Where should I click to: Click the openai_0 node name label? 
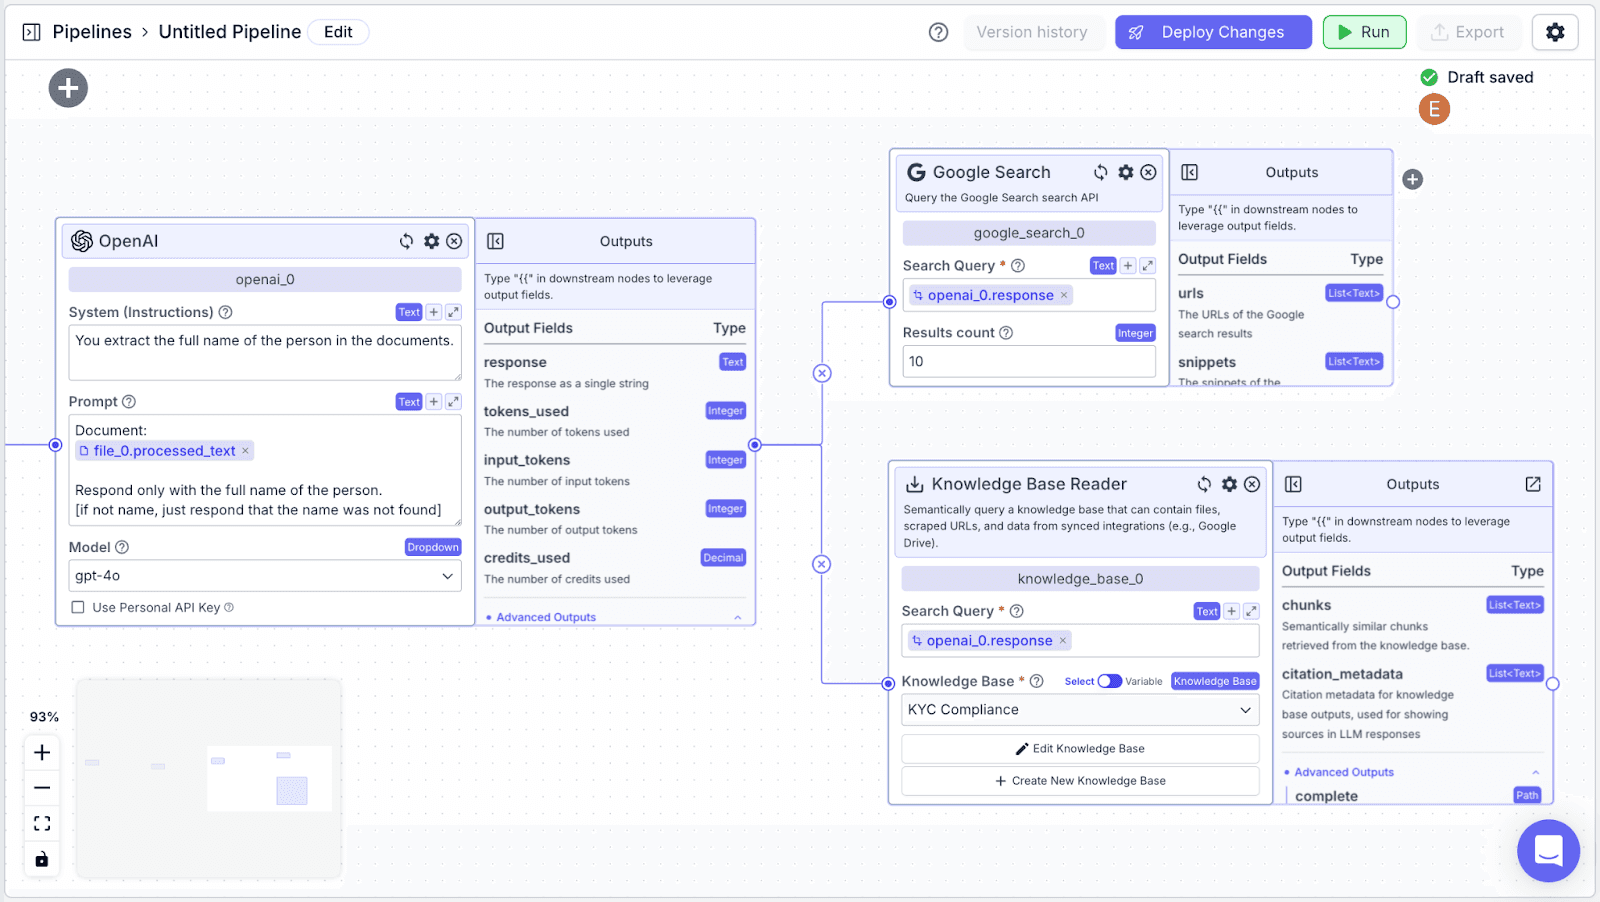point(265,280)
